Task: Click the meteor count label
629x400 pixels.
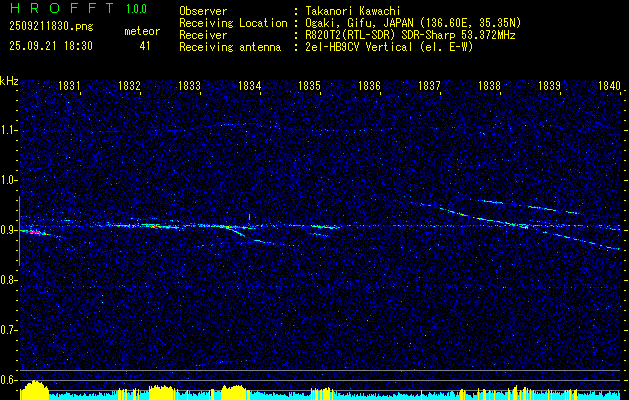Action: point(142,31)
